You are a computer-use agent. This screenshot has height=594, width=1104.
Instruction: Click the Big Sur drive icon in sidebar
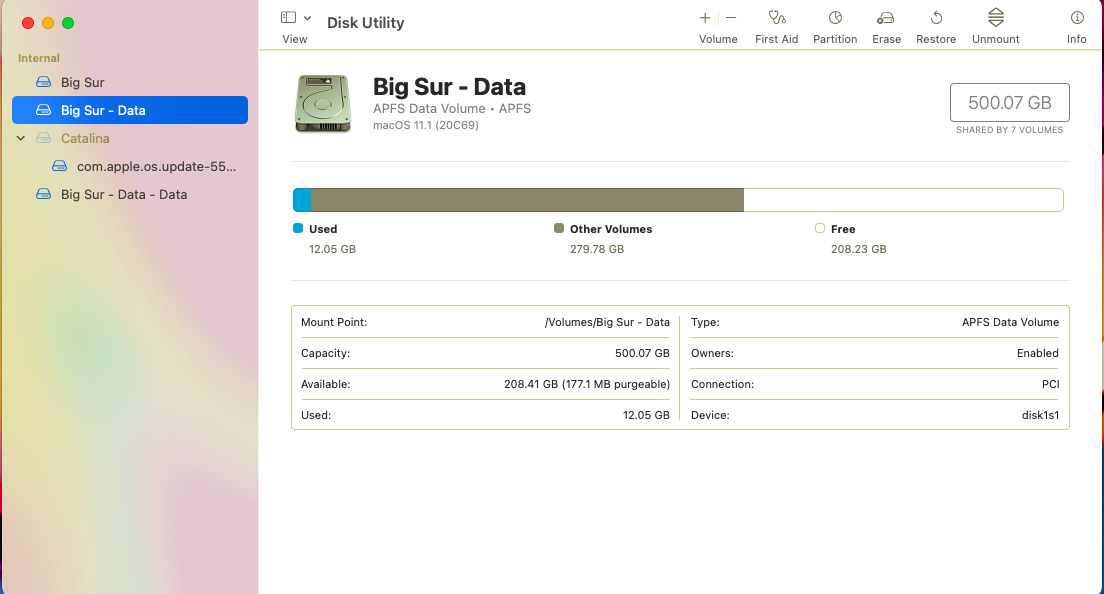[x=44, y=82]
